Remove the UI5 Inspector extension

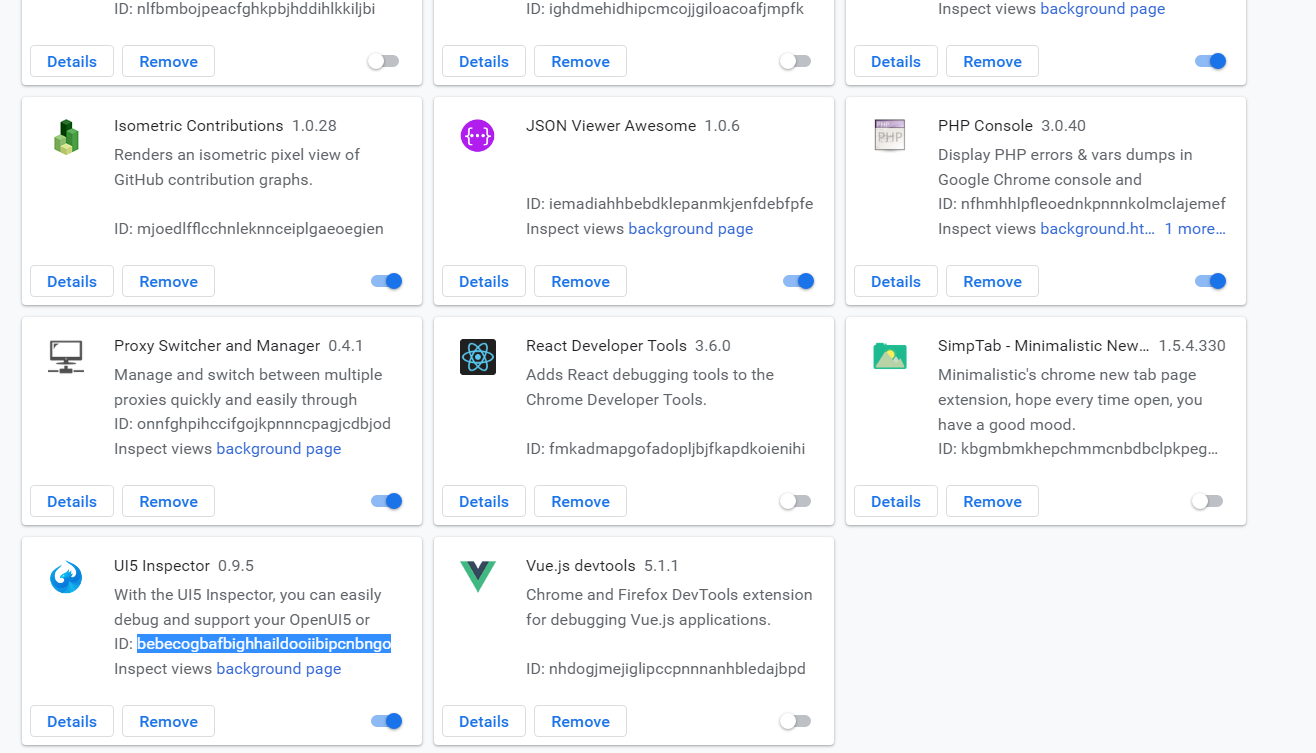168,721
